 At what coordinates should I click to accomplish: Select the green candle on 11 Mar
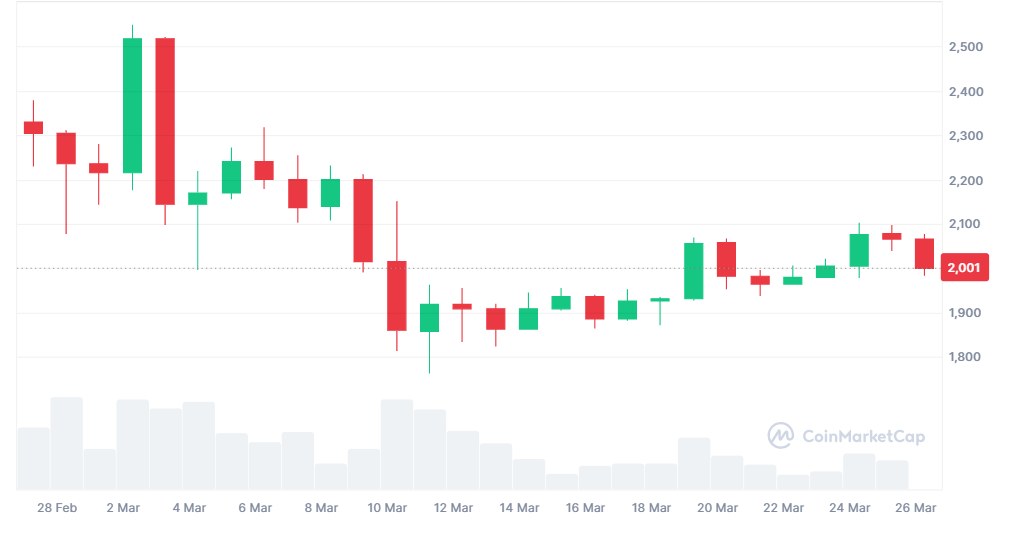(x=430, y=318)
